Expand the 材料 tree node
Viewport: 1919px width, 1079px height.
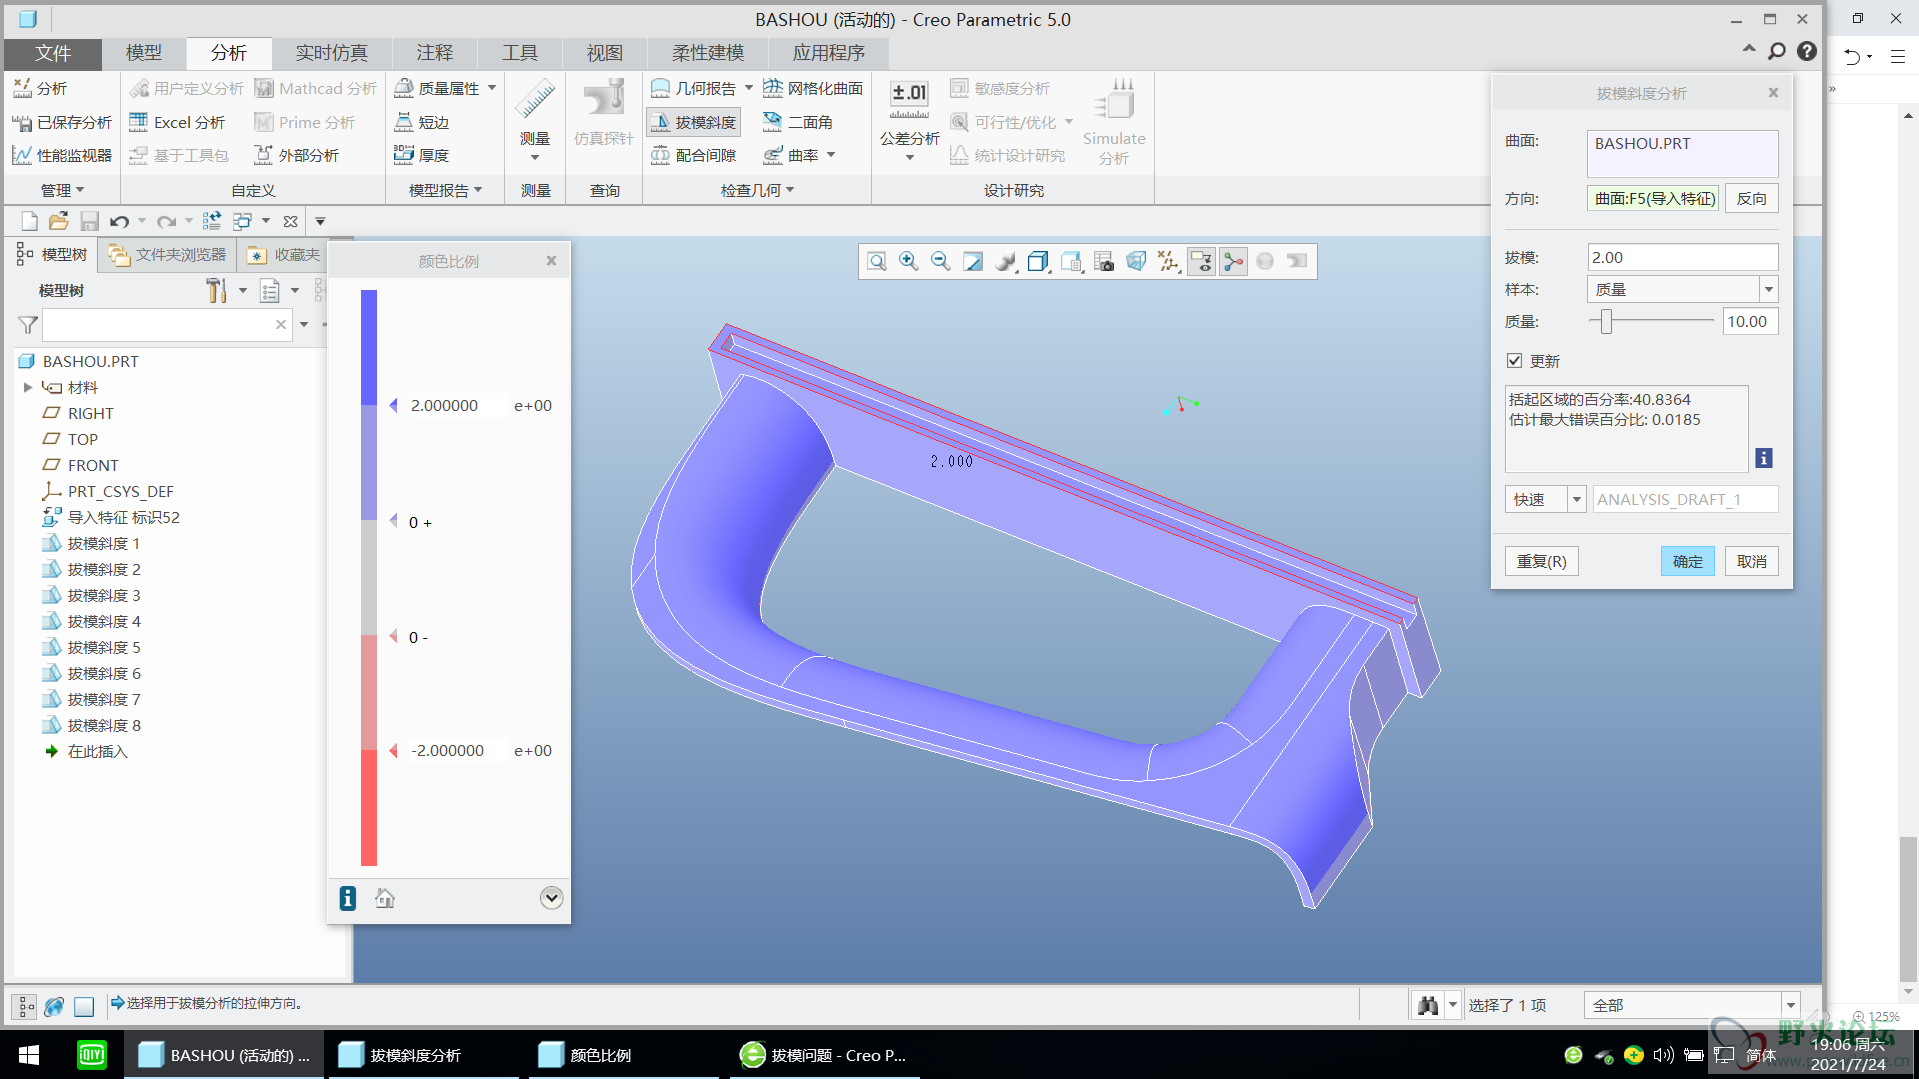28,387
